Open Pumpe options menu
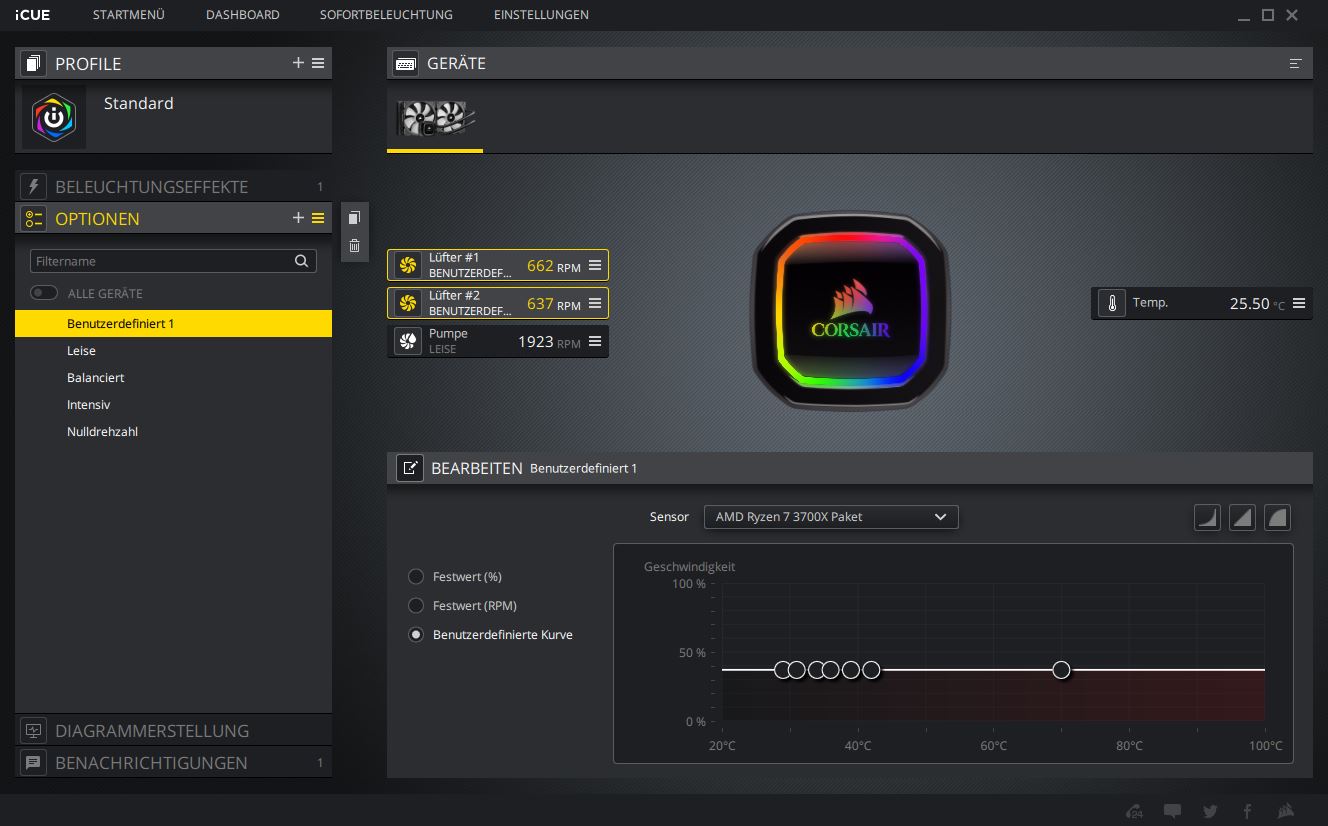 [x=595, y=341]
